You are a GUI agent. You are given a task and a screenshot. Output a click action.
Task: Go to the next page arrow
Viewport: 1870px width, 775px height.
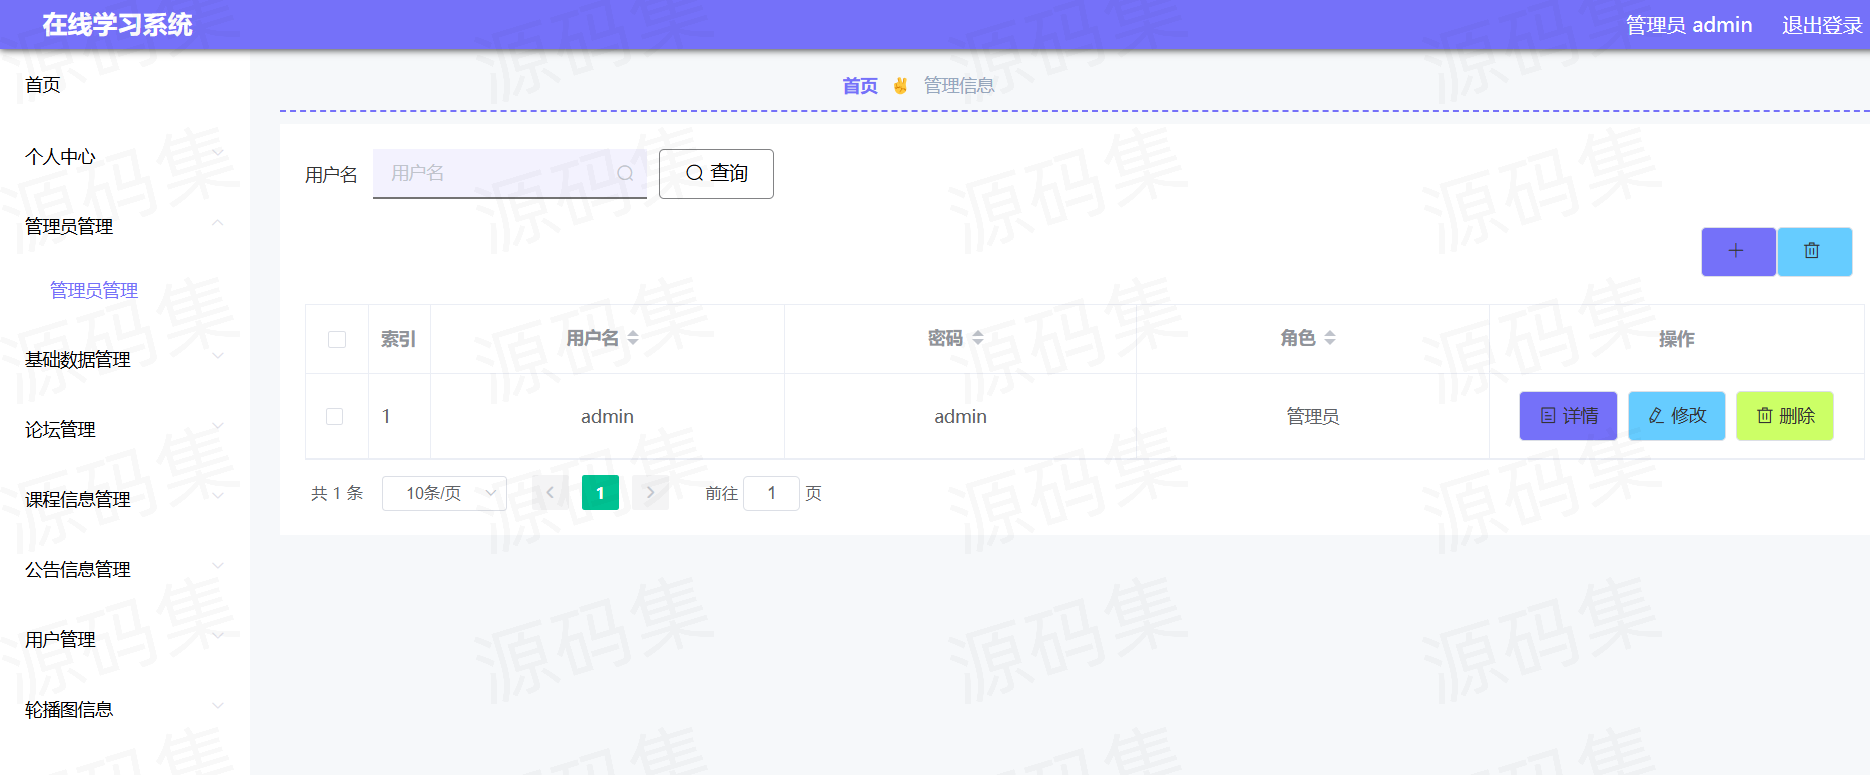tap(650, 493)
